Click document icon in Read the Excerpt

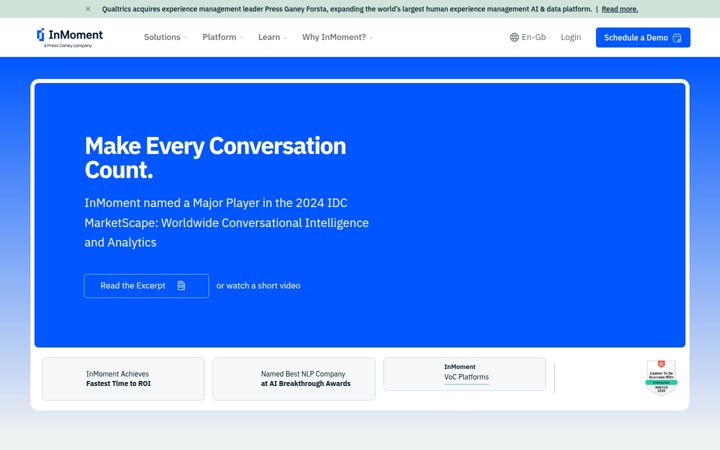click(x=181, y=286)
